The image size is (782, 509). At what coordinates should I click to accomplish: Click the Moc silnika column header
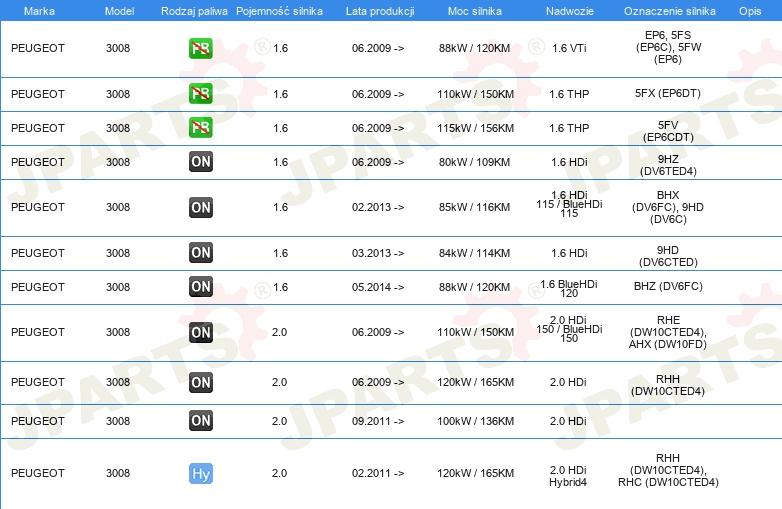475,11
